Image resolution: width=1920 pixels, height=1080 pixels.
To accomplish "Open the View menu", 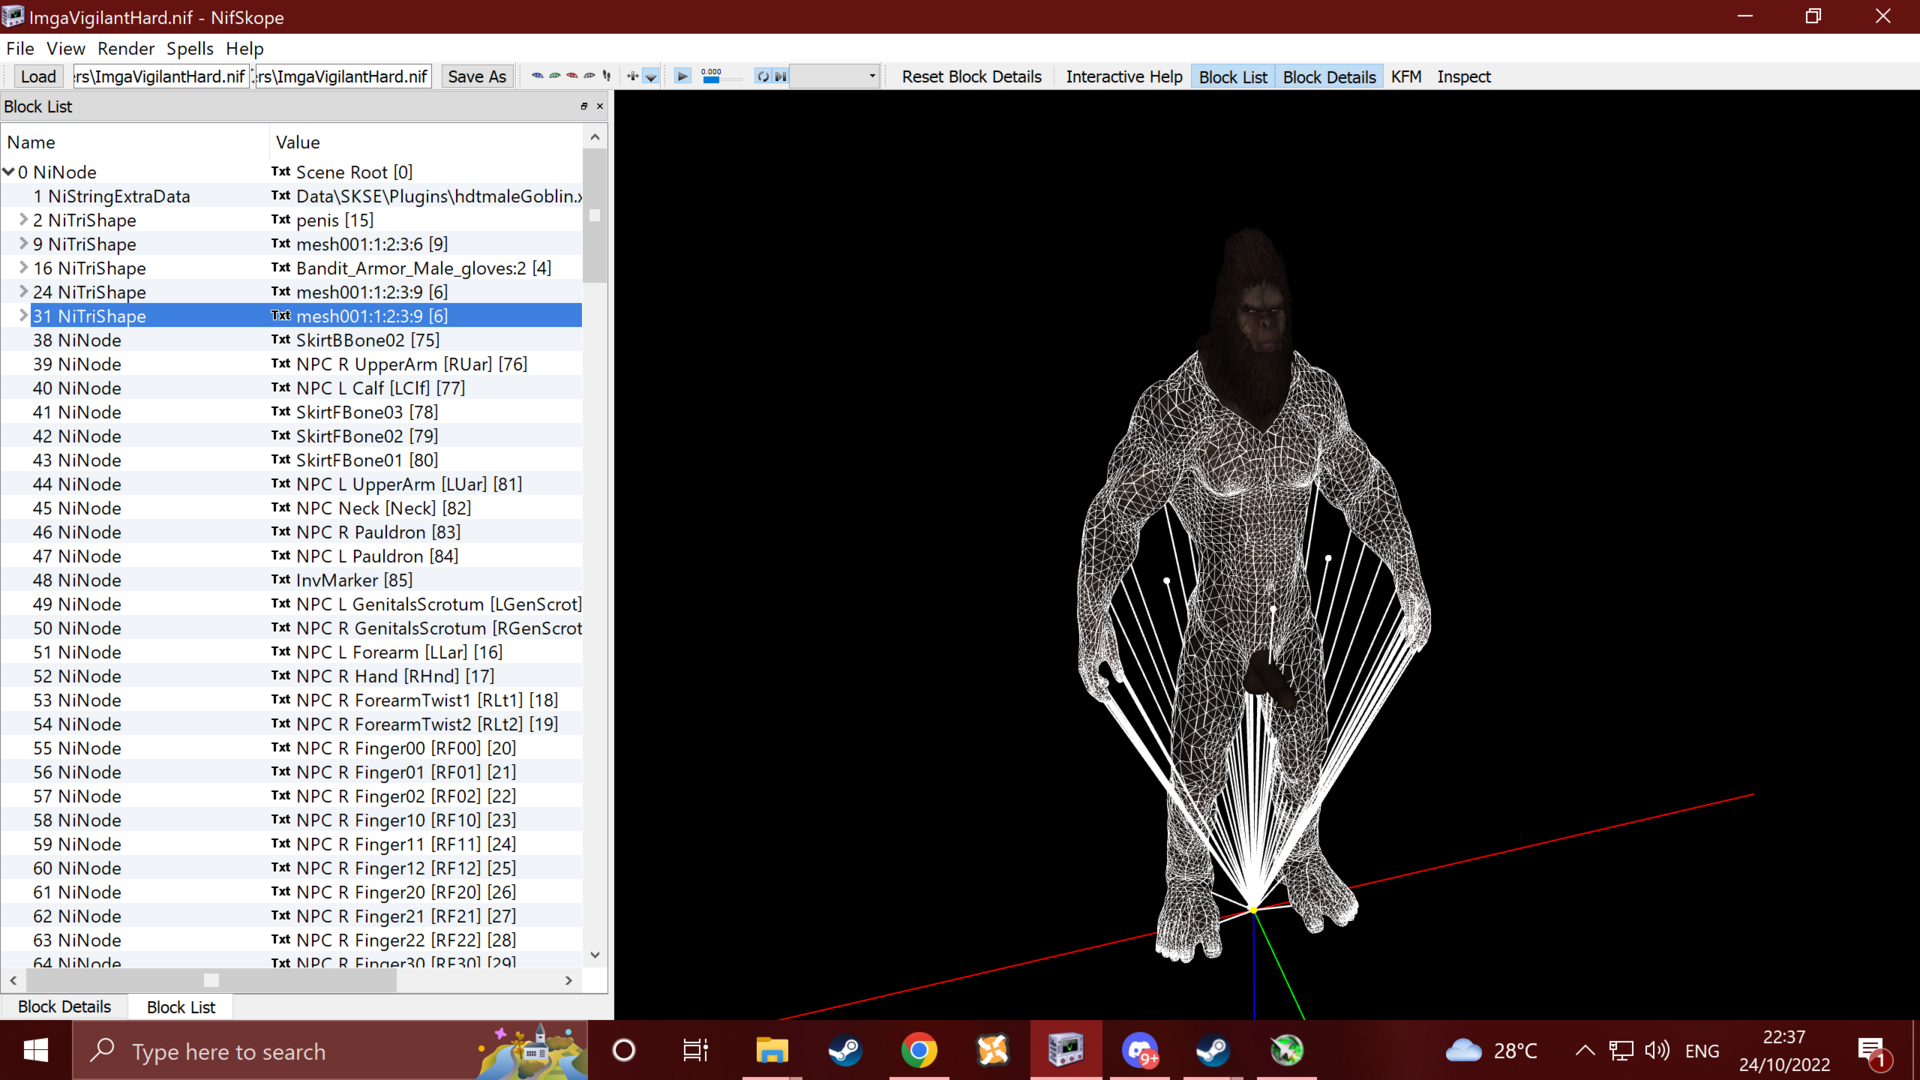I will pos(65,48).
